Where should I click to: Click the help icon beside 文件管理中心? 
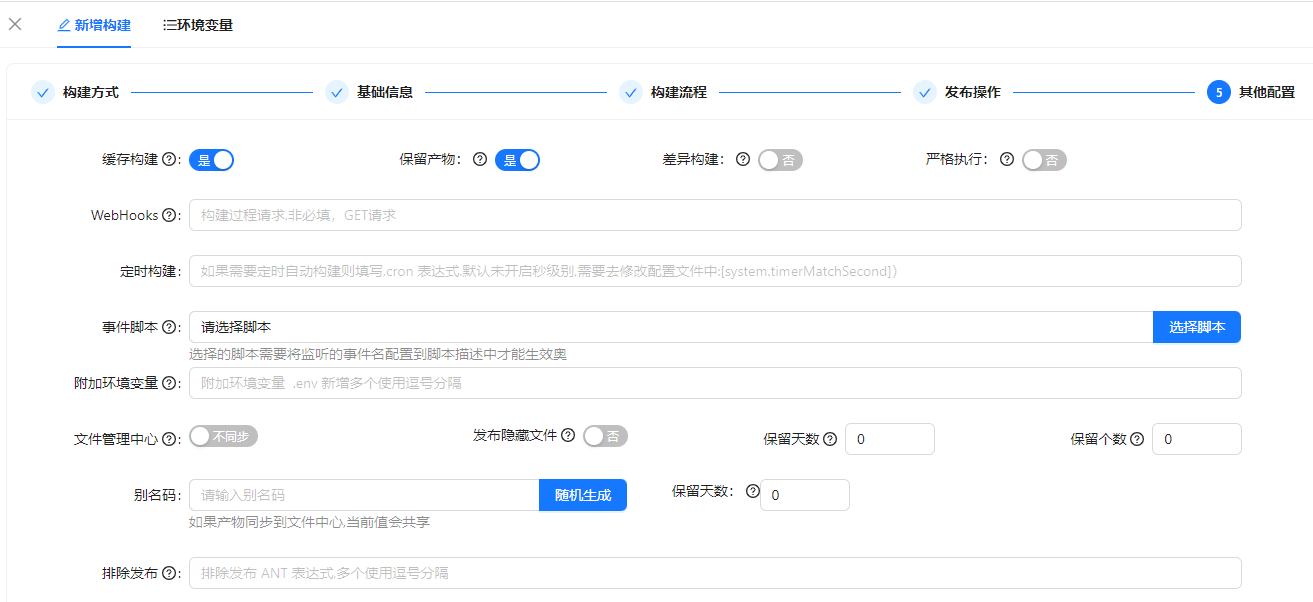click(x=169, y=439)
